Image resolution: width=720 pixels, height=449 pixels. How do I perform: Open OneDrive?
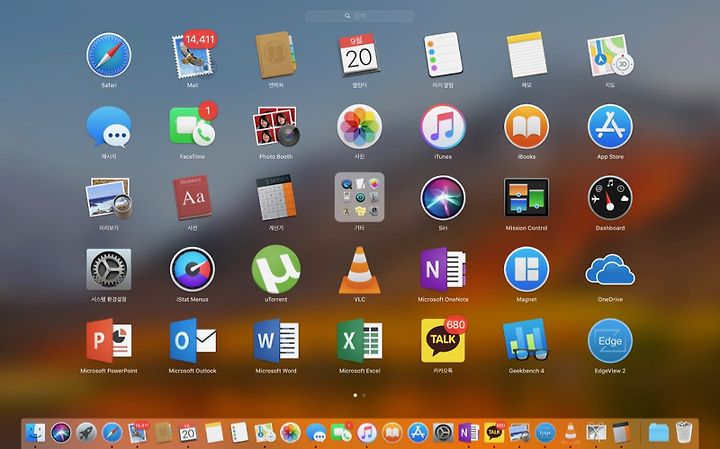pos(610,269)
